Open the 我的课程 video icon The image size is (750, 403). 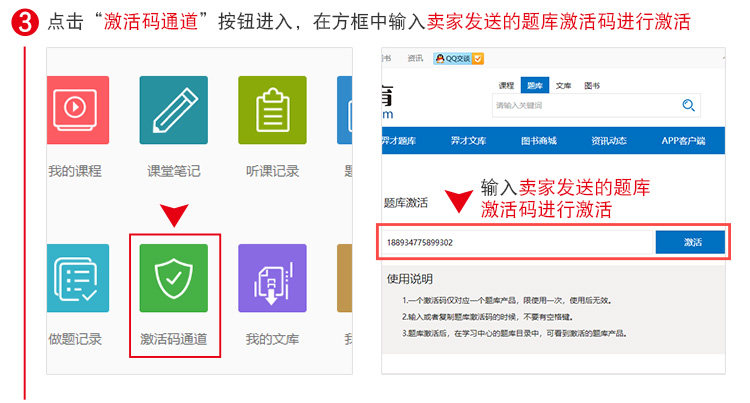click(78, 110)
